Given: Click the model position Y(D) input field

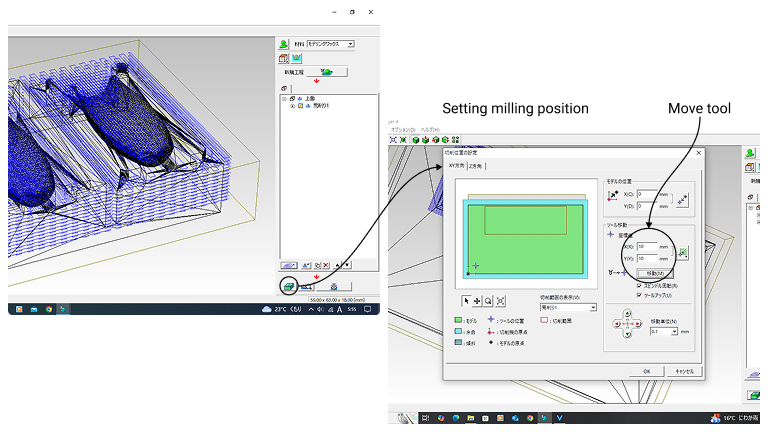Looking at the screenshot, I should (647, 206).
